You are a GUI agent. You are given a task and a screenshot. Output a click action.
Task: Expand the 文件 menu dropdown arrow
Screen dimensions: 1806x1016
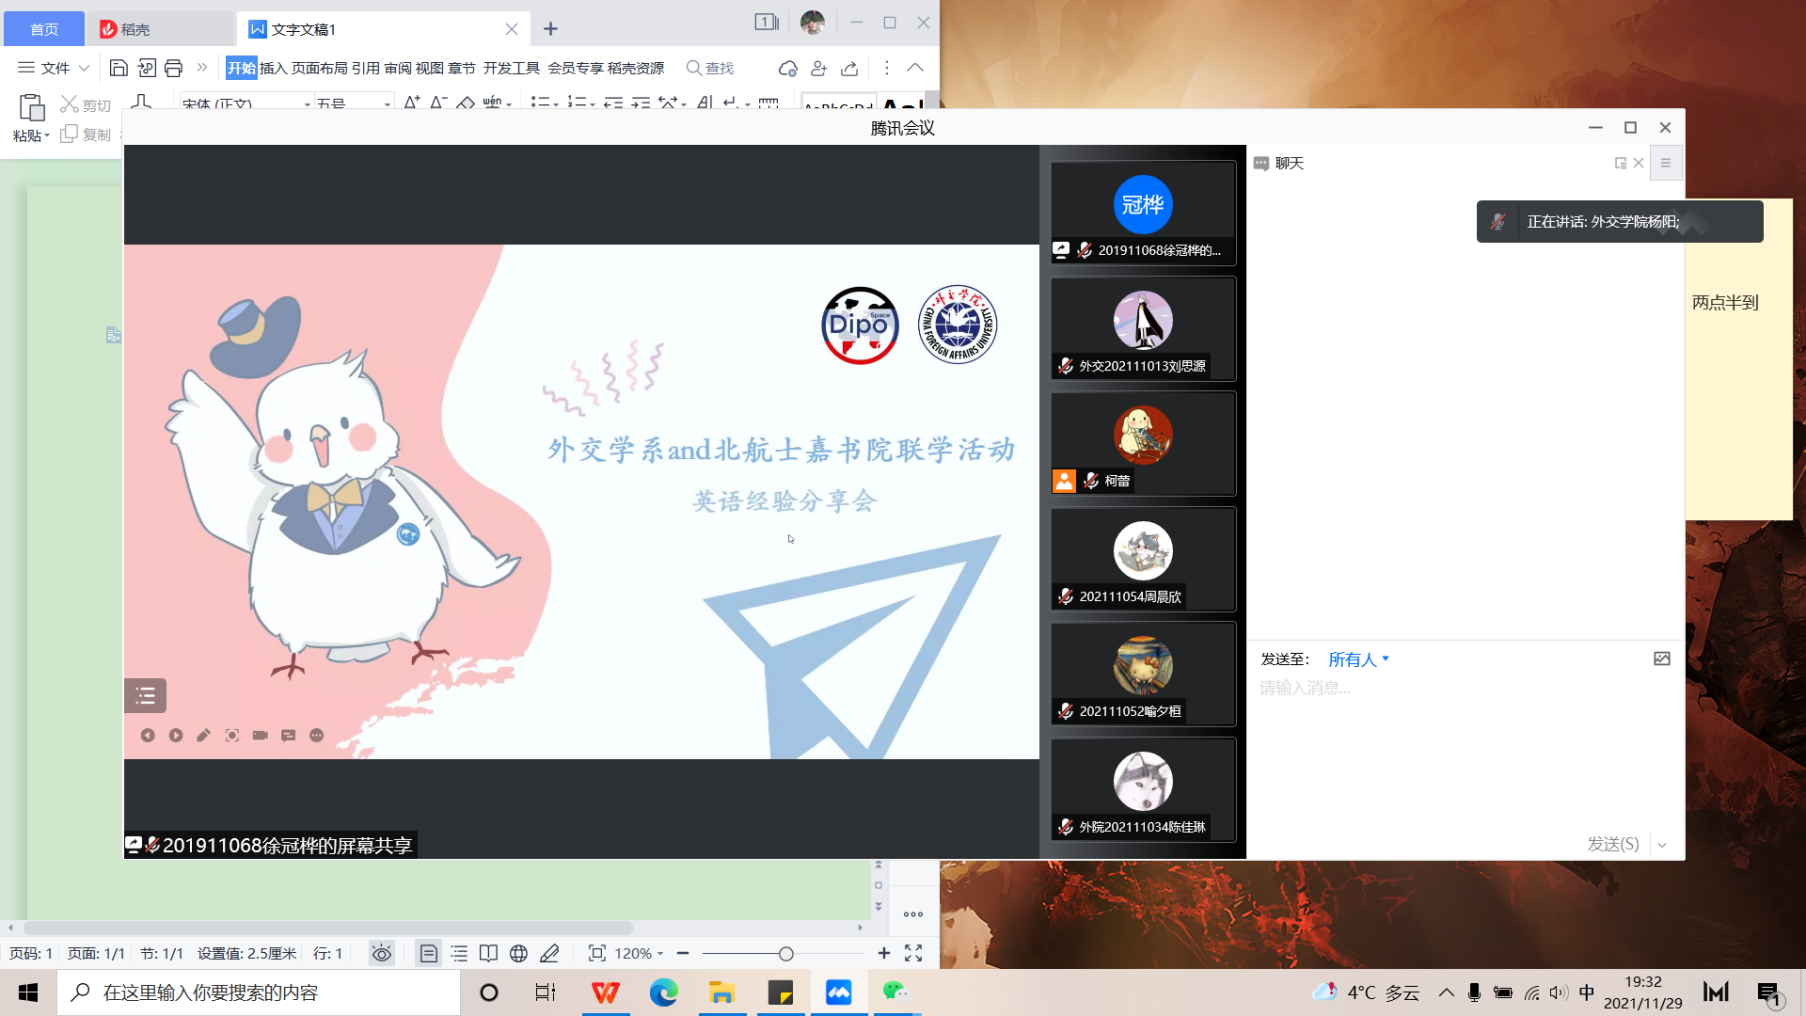[84, 68]
